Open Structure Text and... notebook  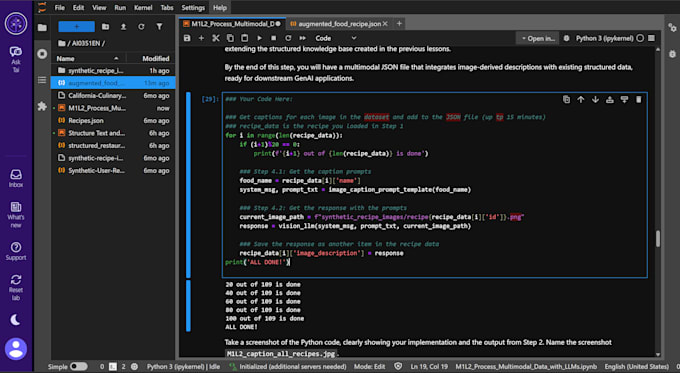[x=113, y=133]
